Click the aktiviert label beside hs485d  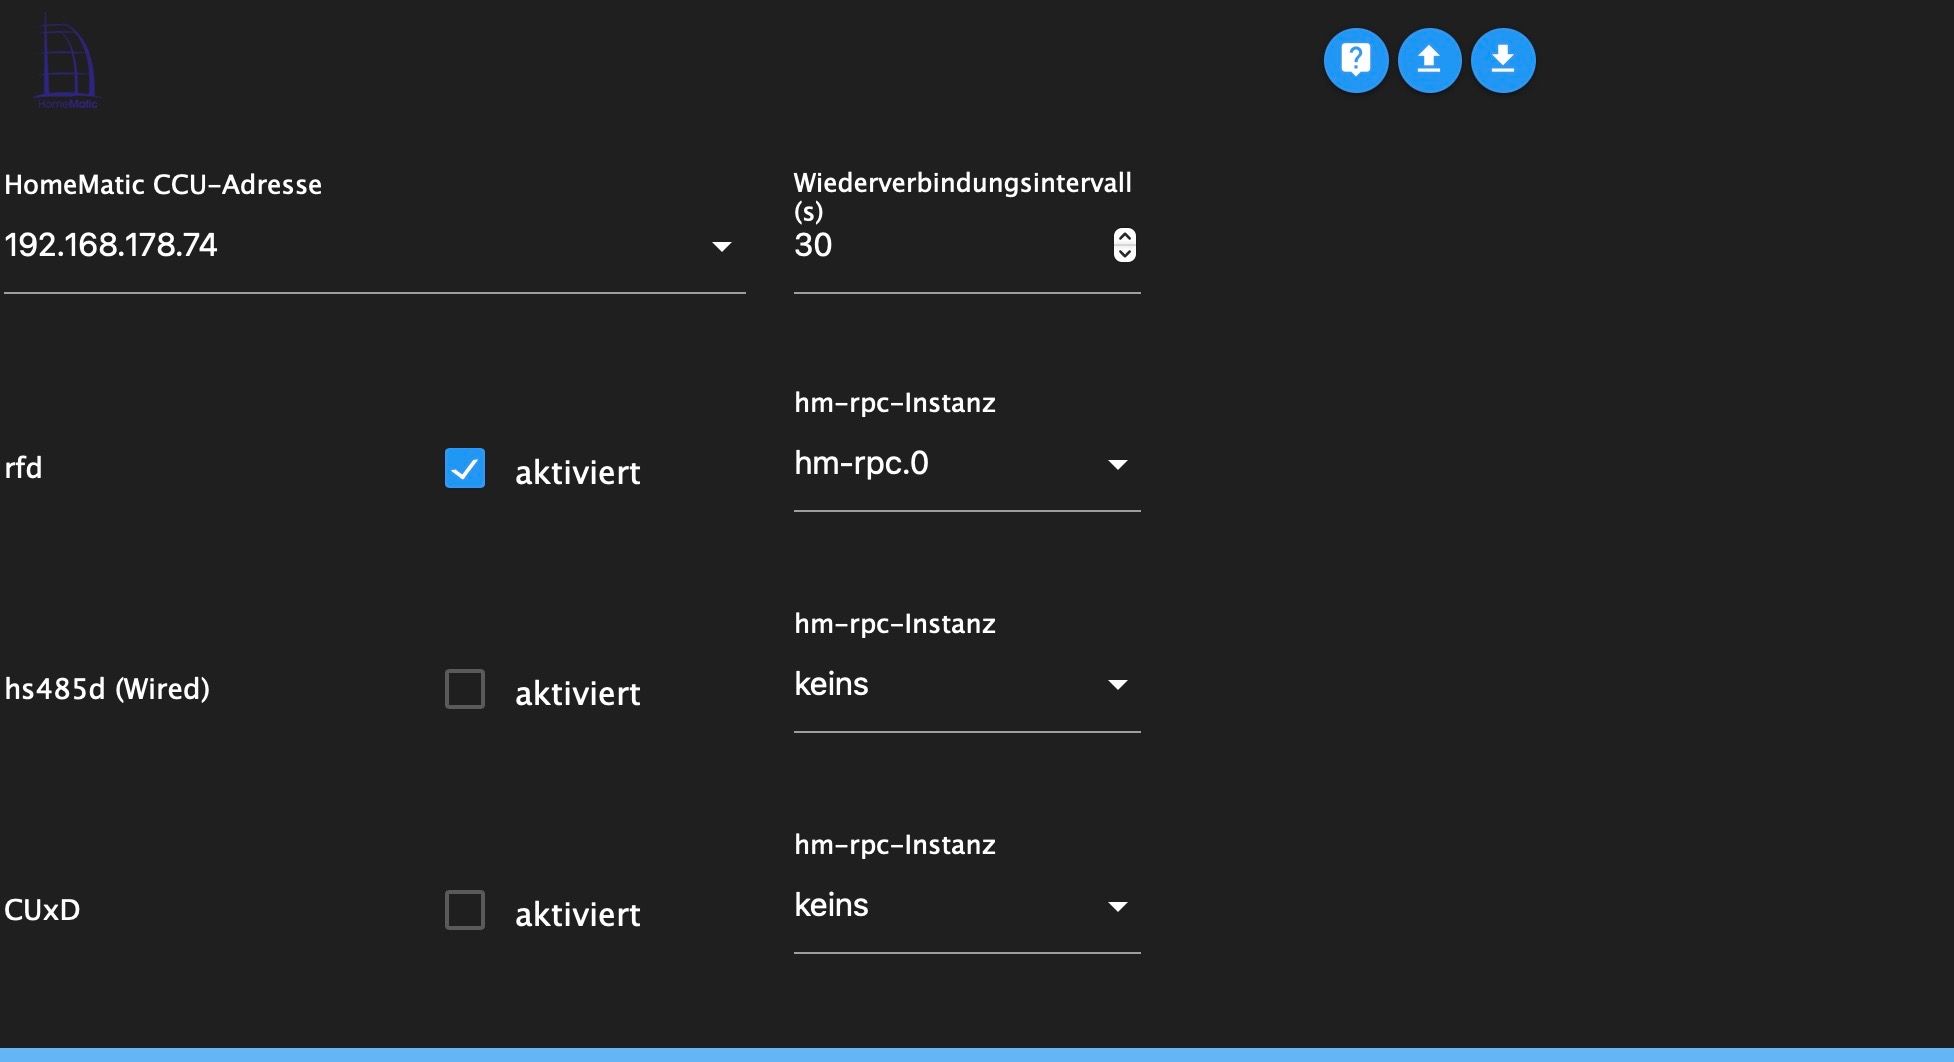pos(577,693)
